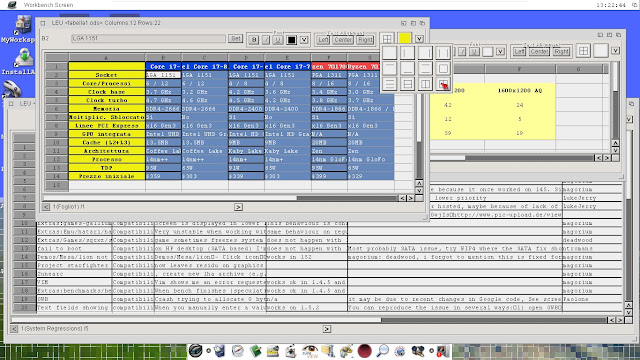Expand the yellow background color dropdown
This screenshot has width=640, height=360.
click(x=419, y=39)
